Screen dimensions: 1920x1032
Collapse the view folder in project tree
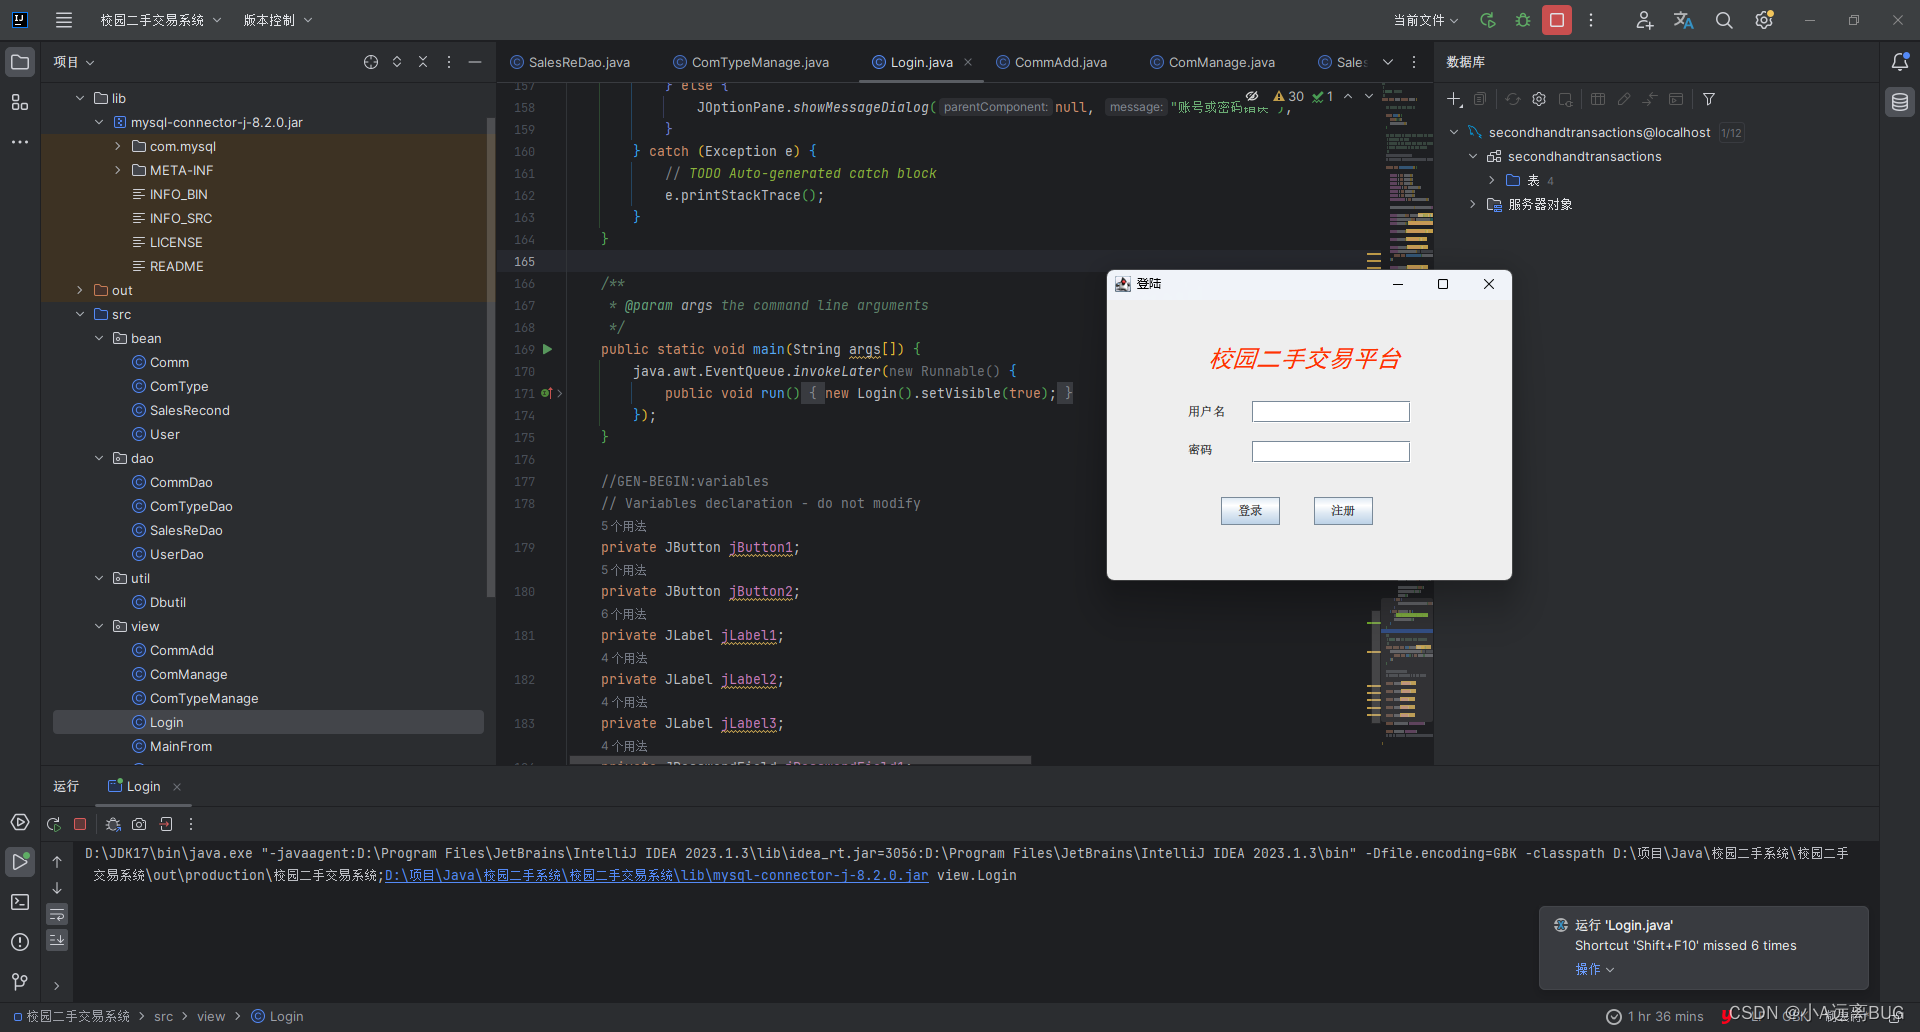(98, 626)
